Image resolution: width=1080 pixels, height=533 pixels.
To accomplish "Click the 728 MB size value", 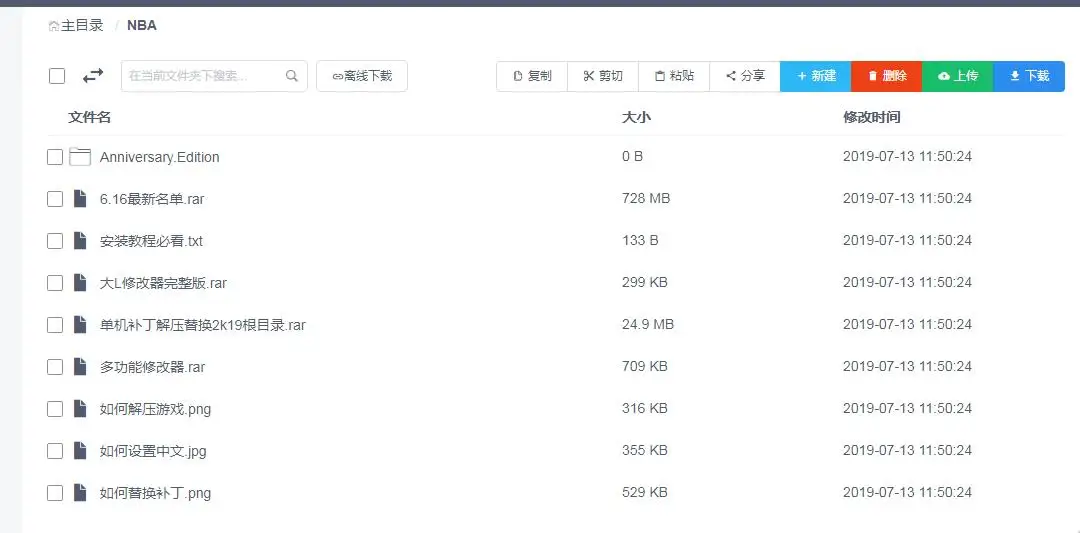I will (x=646, y=198).
